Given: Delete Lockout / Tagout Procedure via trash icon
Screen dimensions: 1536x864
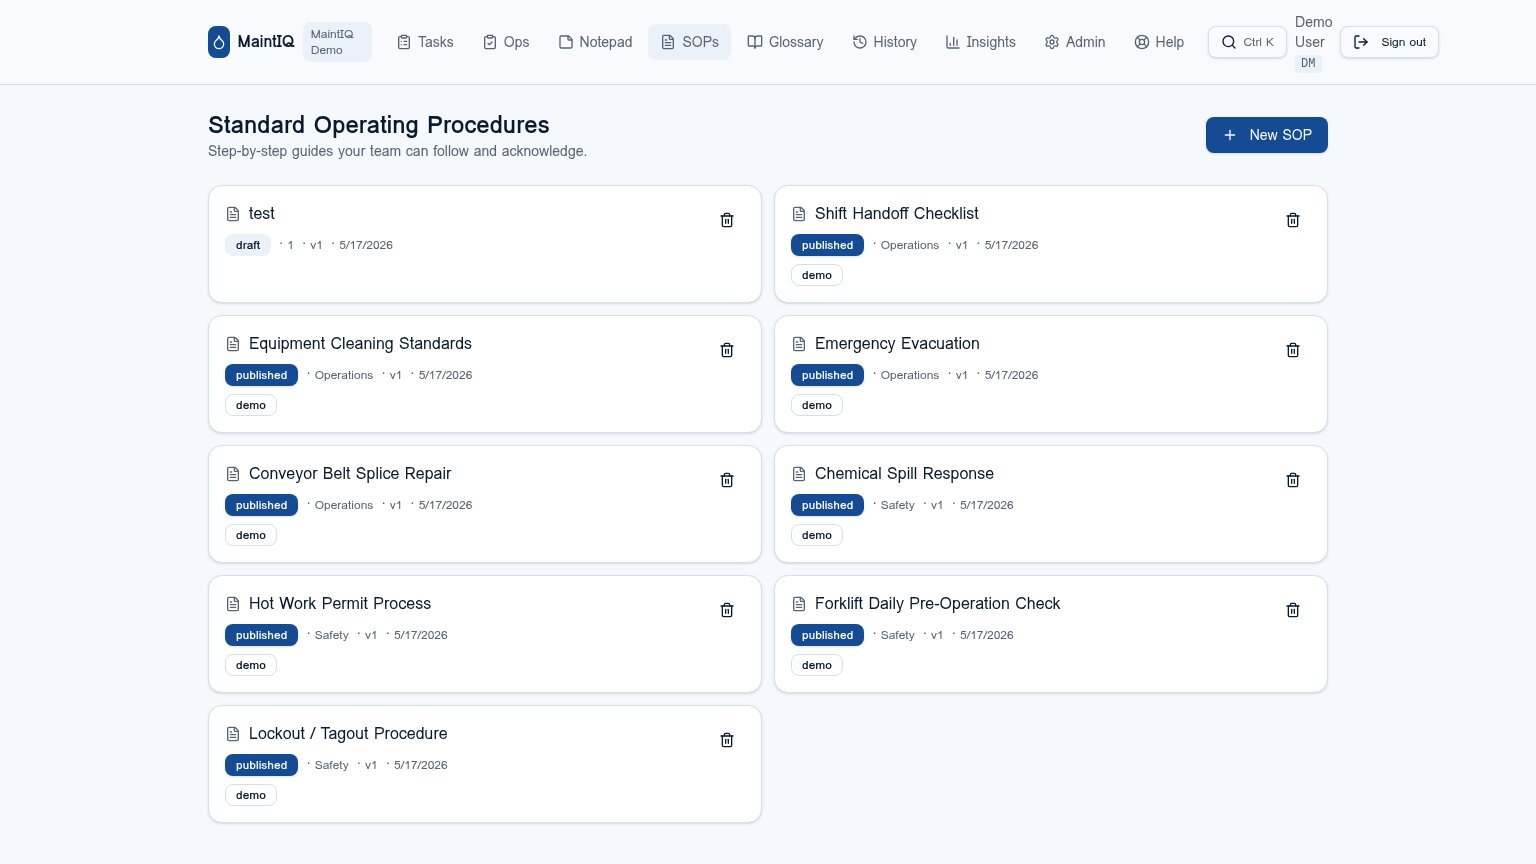Looking at the screenshot, I should pyautogui.click(x=727, y=740).
